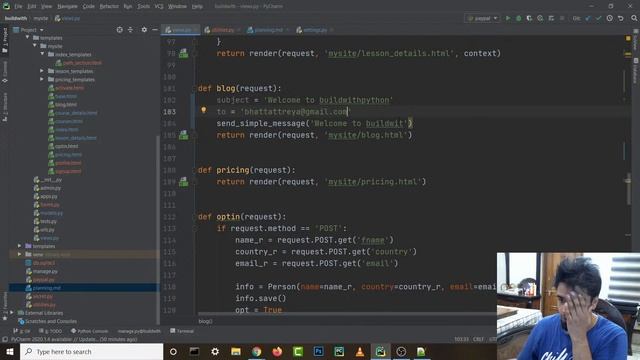Open the Git tool window at bottom

(x=22, y=331)
